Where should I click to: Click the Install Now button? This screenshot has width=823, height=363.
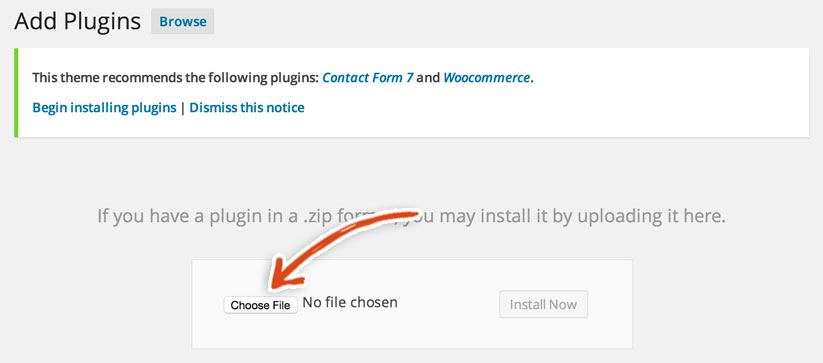click(x=543, y=304)
